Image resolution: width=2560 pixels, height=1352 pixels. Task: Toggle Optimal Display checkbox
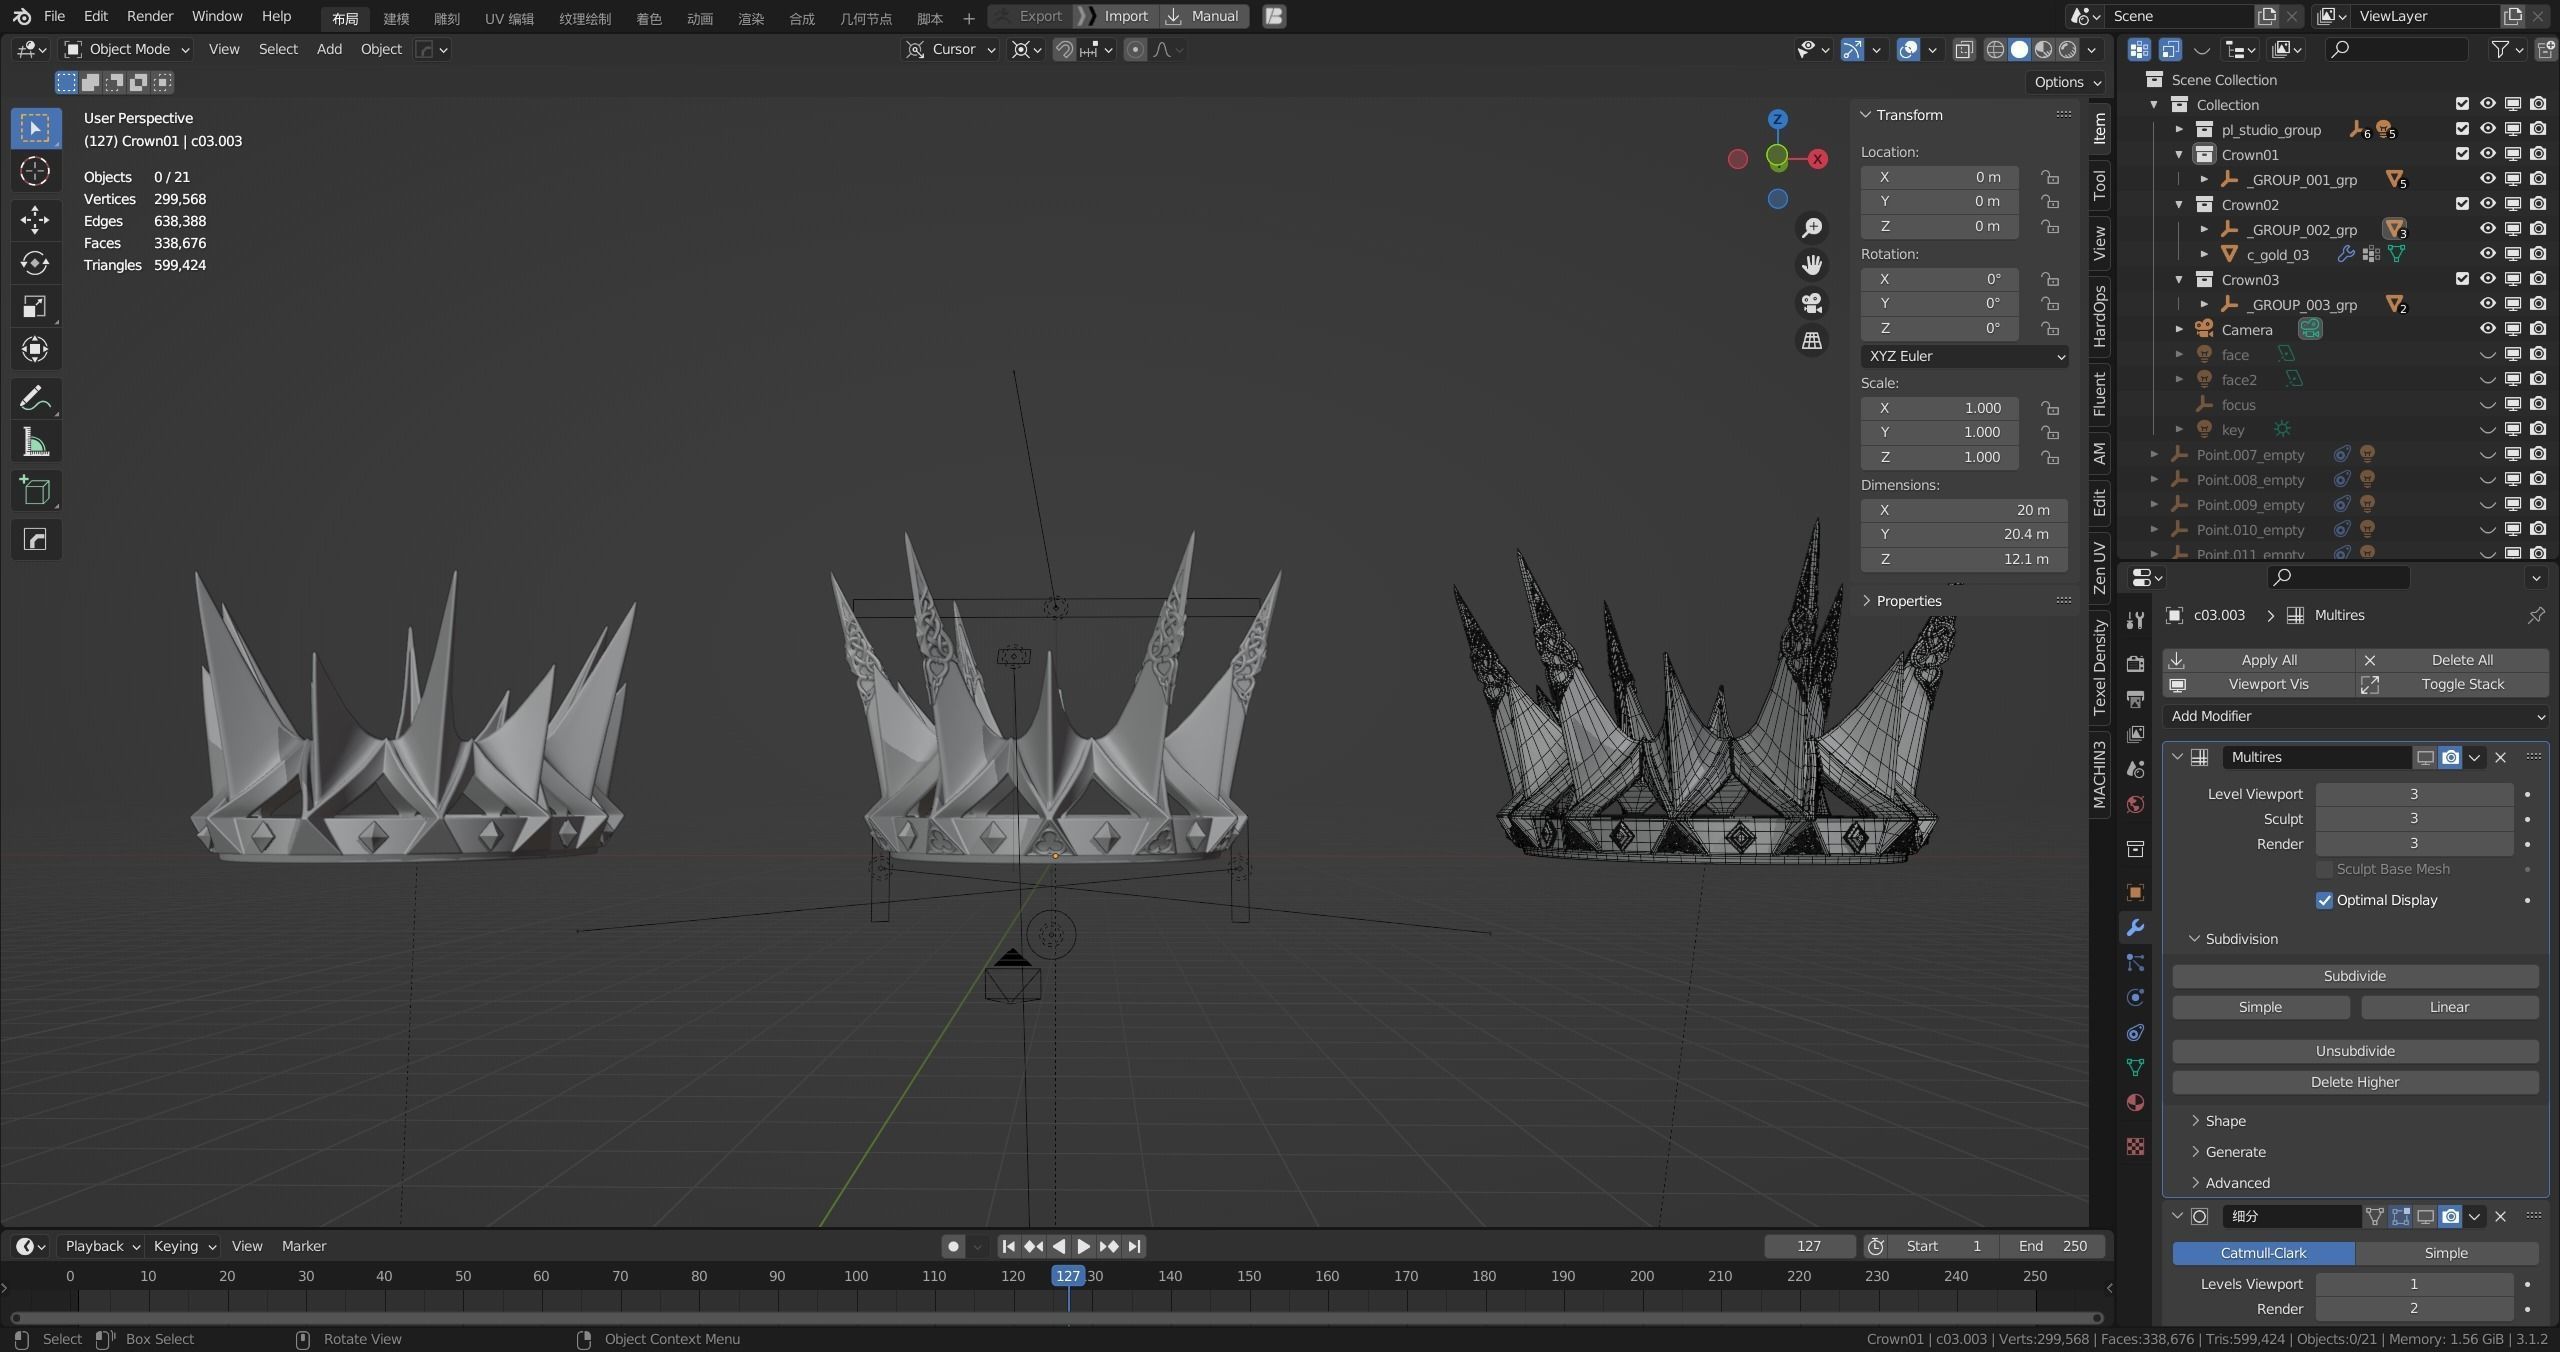pos(2324,900)
